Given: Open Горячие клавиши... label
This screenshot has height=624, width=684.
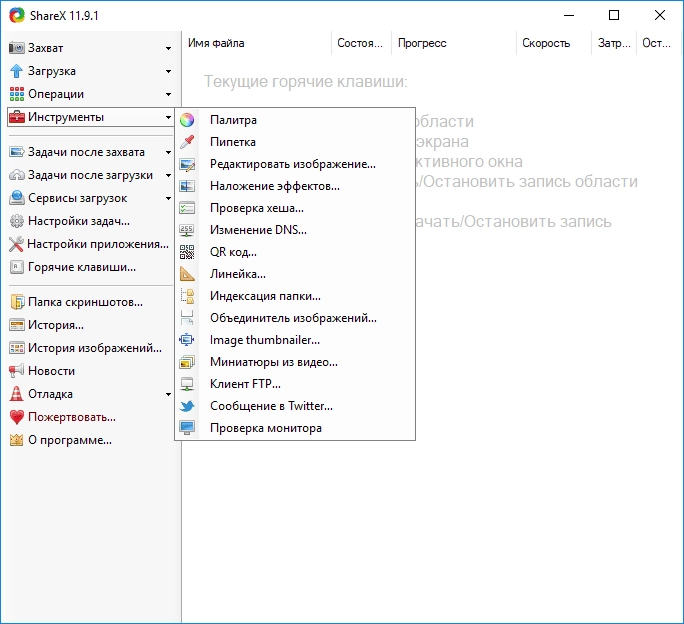Looking at the screenshot, I should [x=82, y=267].
